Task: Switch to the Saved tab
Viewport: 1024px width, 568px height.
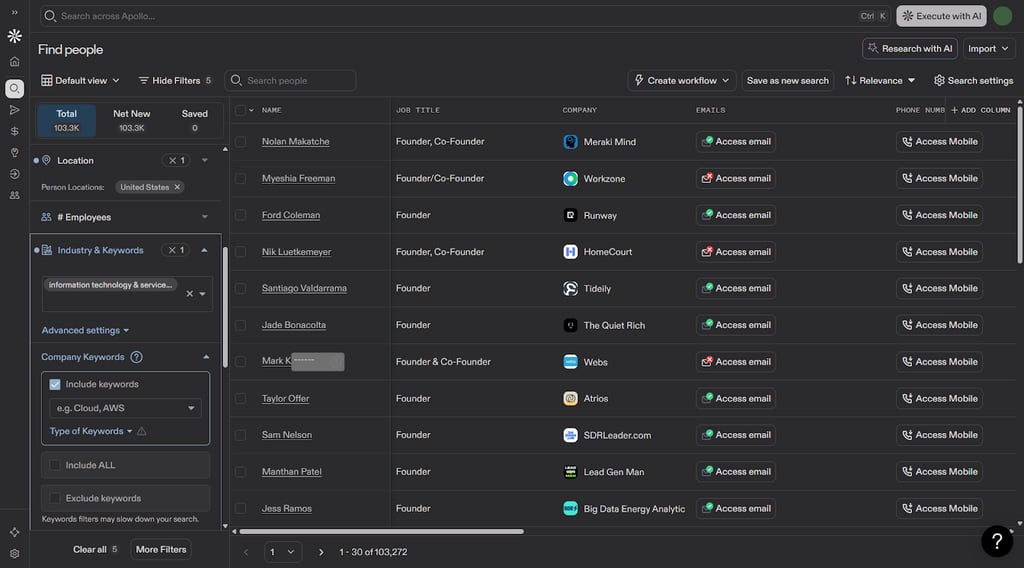Action: 195,120
